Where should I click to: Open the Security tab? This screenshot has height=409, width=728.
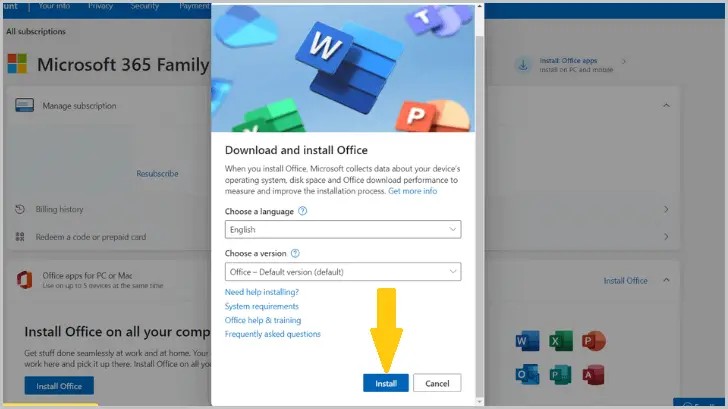point(144,6)
